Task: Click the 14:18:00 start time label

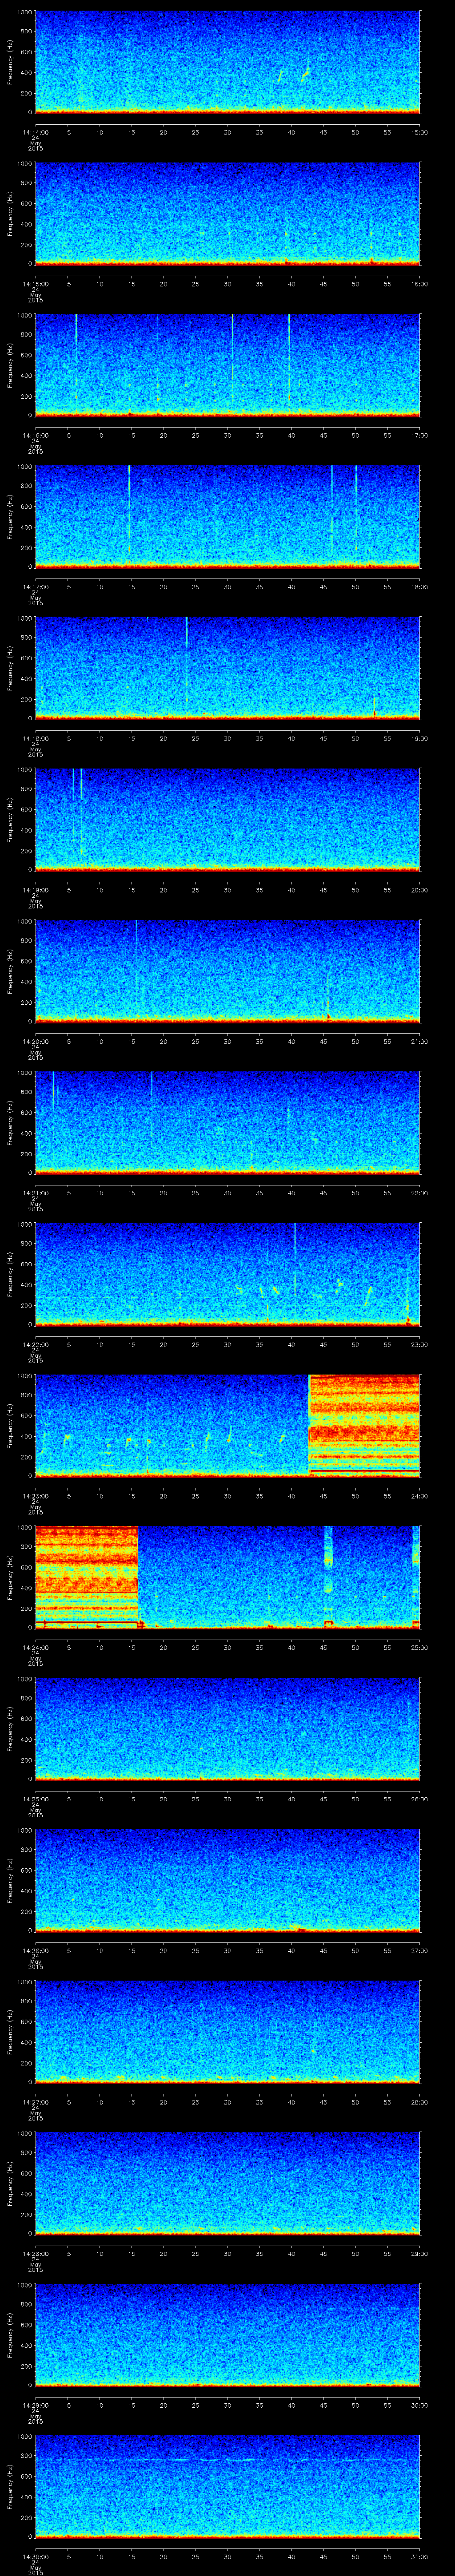Action: tap(35, 738)
